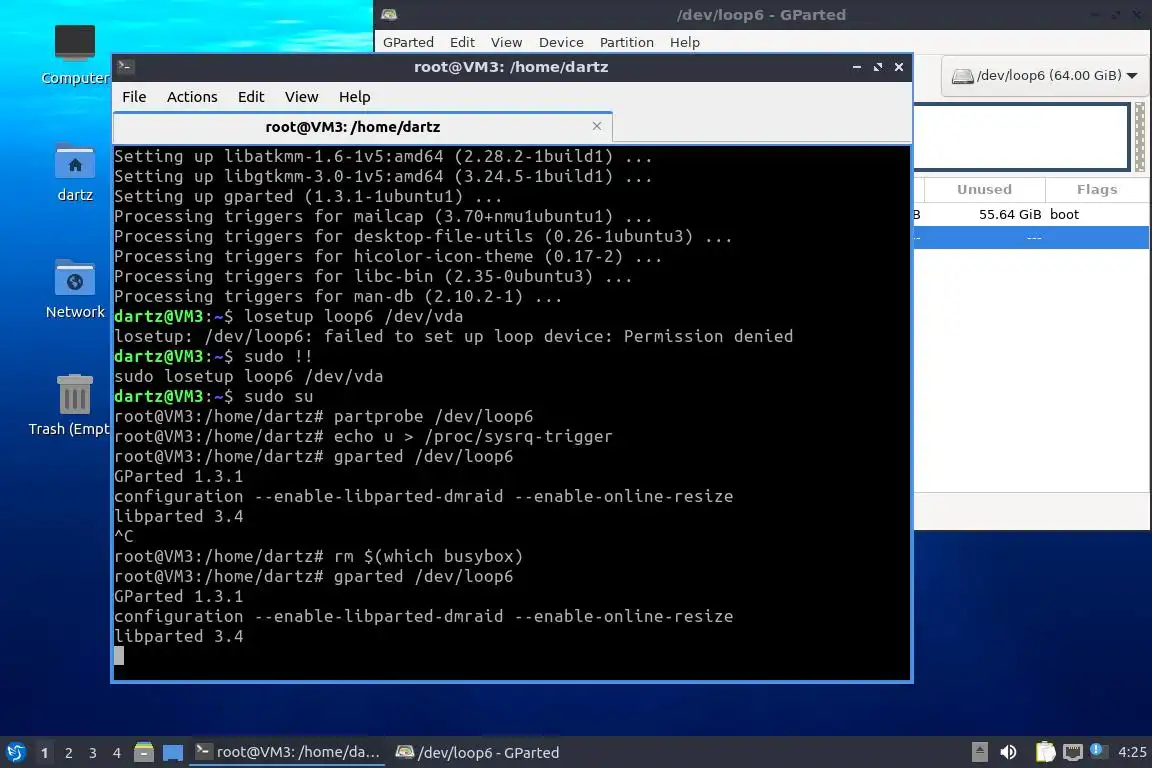
Task: Open the Help menu in GParted window
Action: click(685, 43)
